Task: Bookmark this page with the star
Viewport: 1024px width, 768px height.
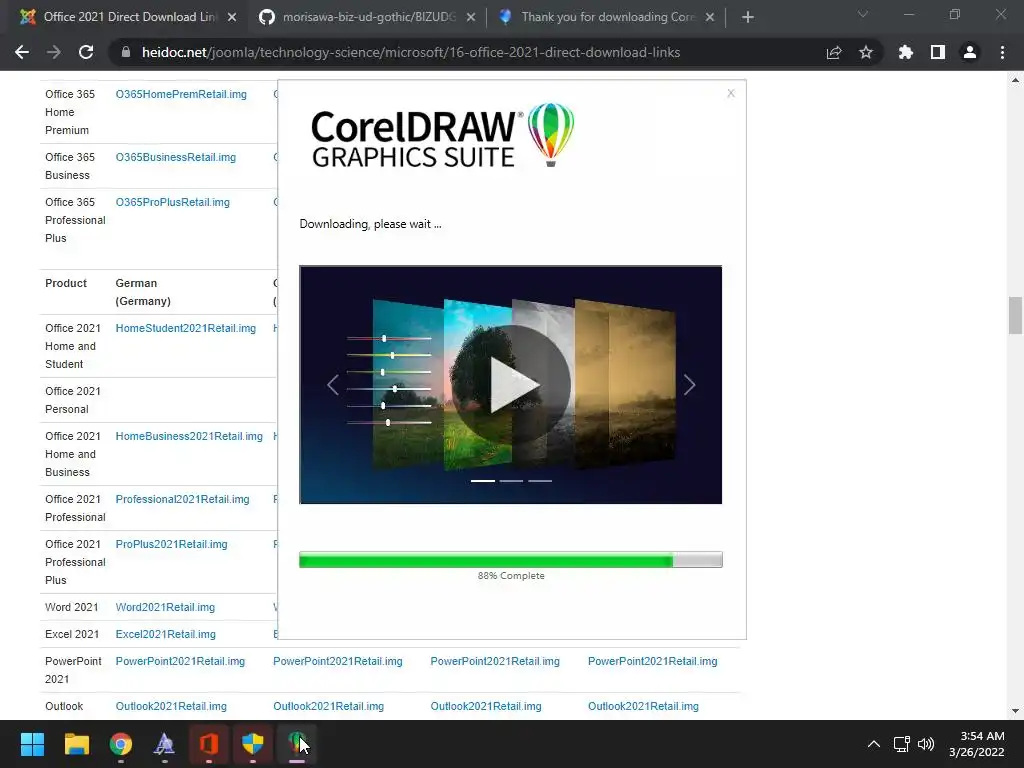Action: [x=866, y=52]
